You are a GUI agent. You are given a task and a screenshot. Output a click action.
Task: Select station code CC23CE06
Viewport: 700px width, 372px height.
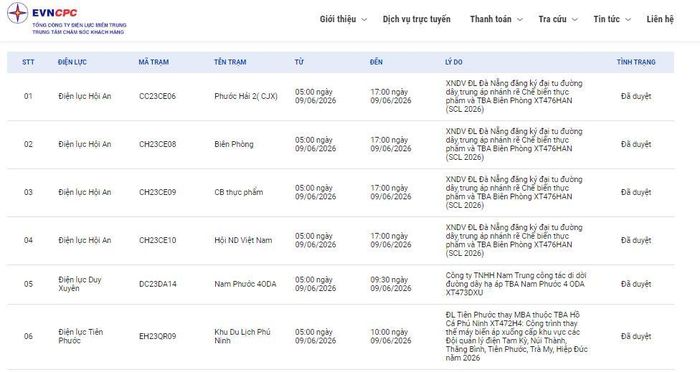pos(157,96)
